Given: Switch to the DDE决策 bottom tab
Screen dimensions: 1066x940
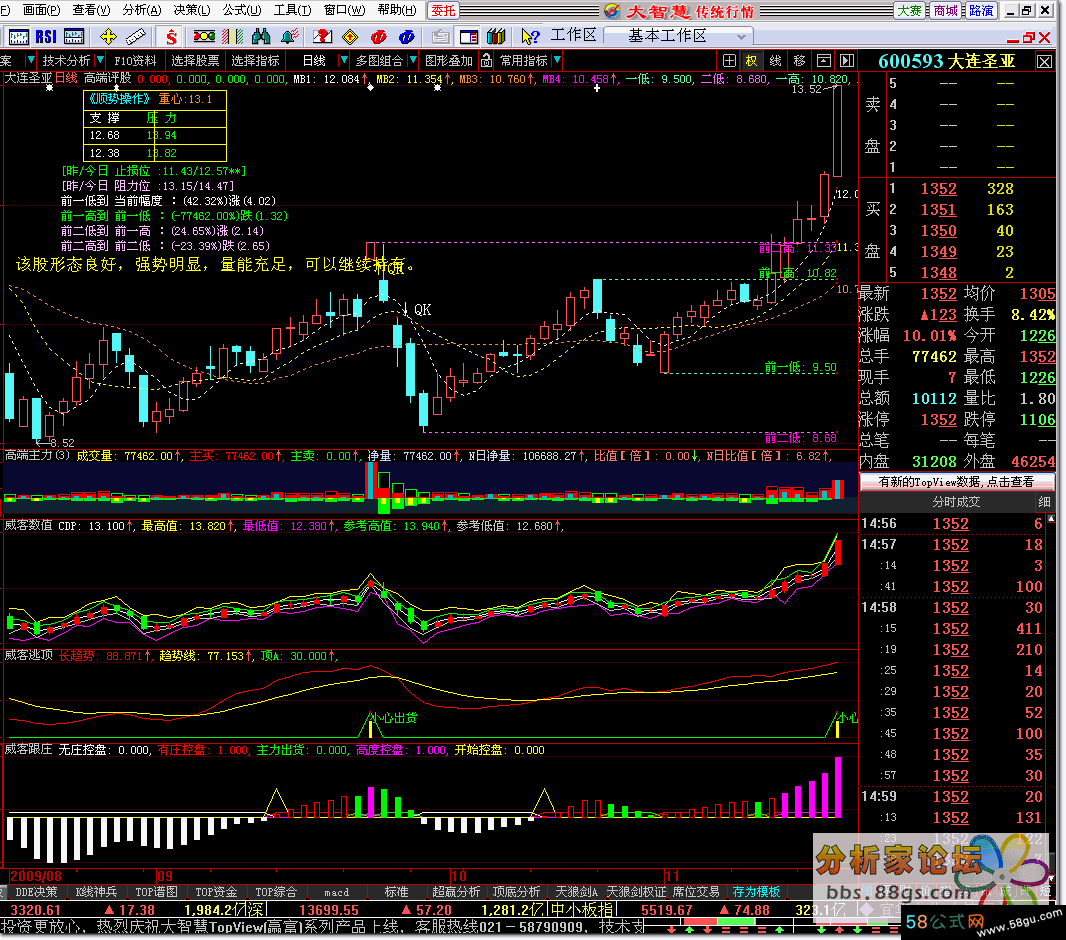Looking at the screenshot, I should tap(36, 892).
